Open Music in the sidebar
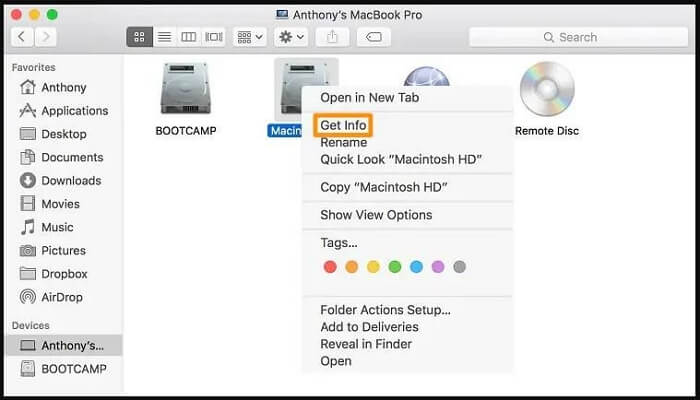Viewport: 700px width, 400px height. (x=46, y=227)
